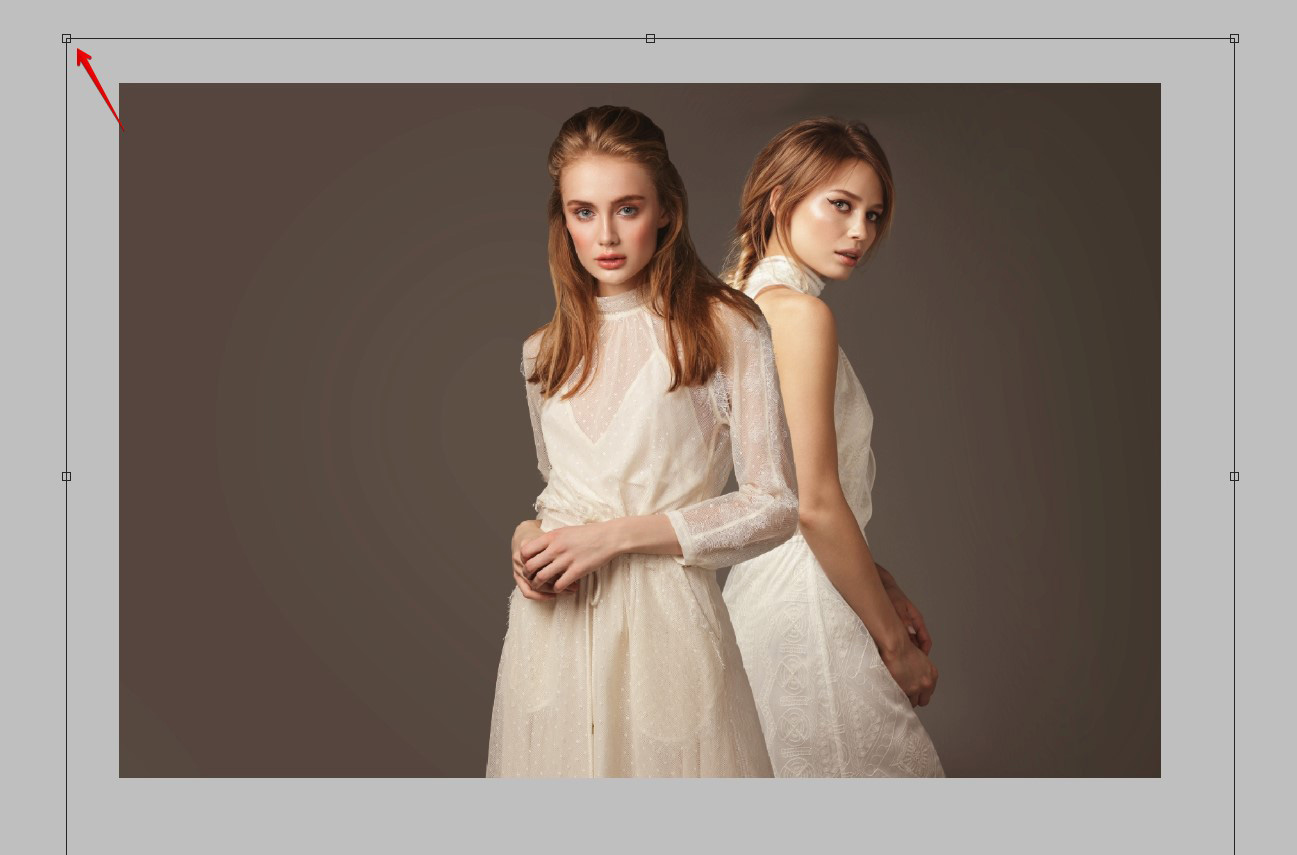Screen dimensions: 1297x855
Task: Click the red arrow annotation
Action: click(98, 85)
